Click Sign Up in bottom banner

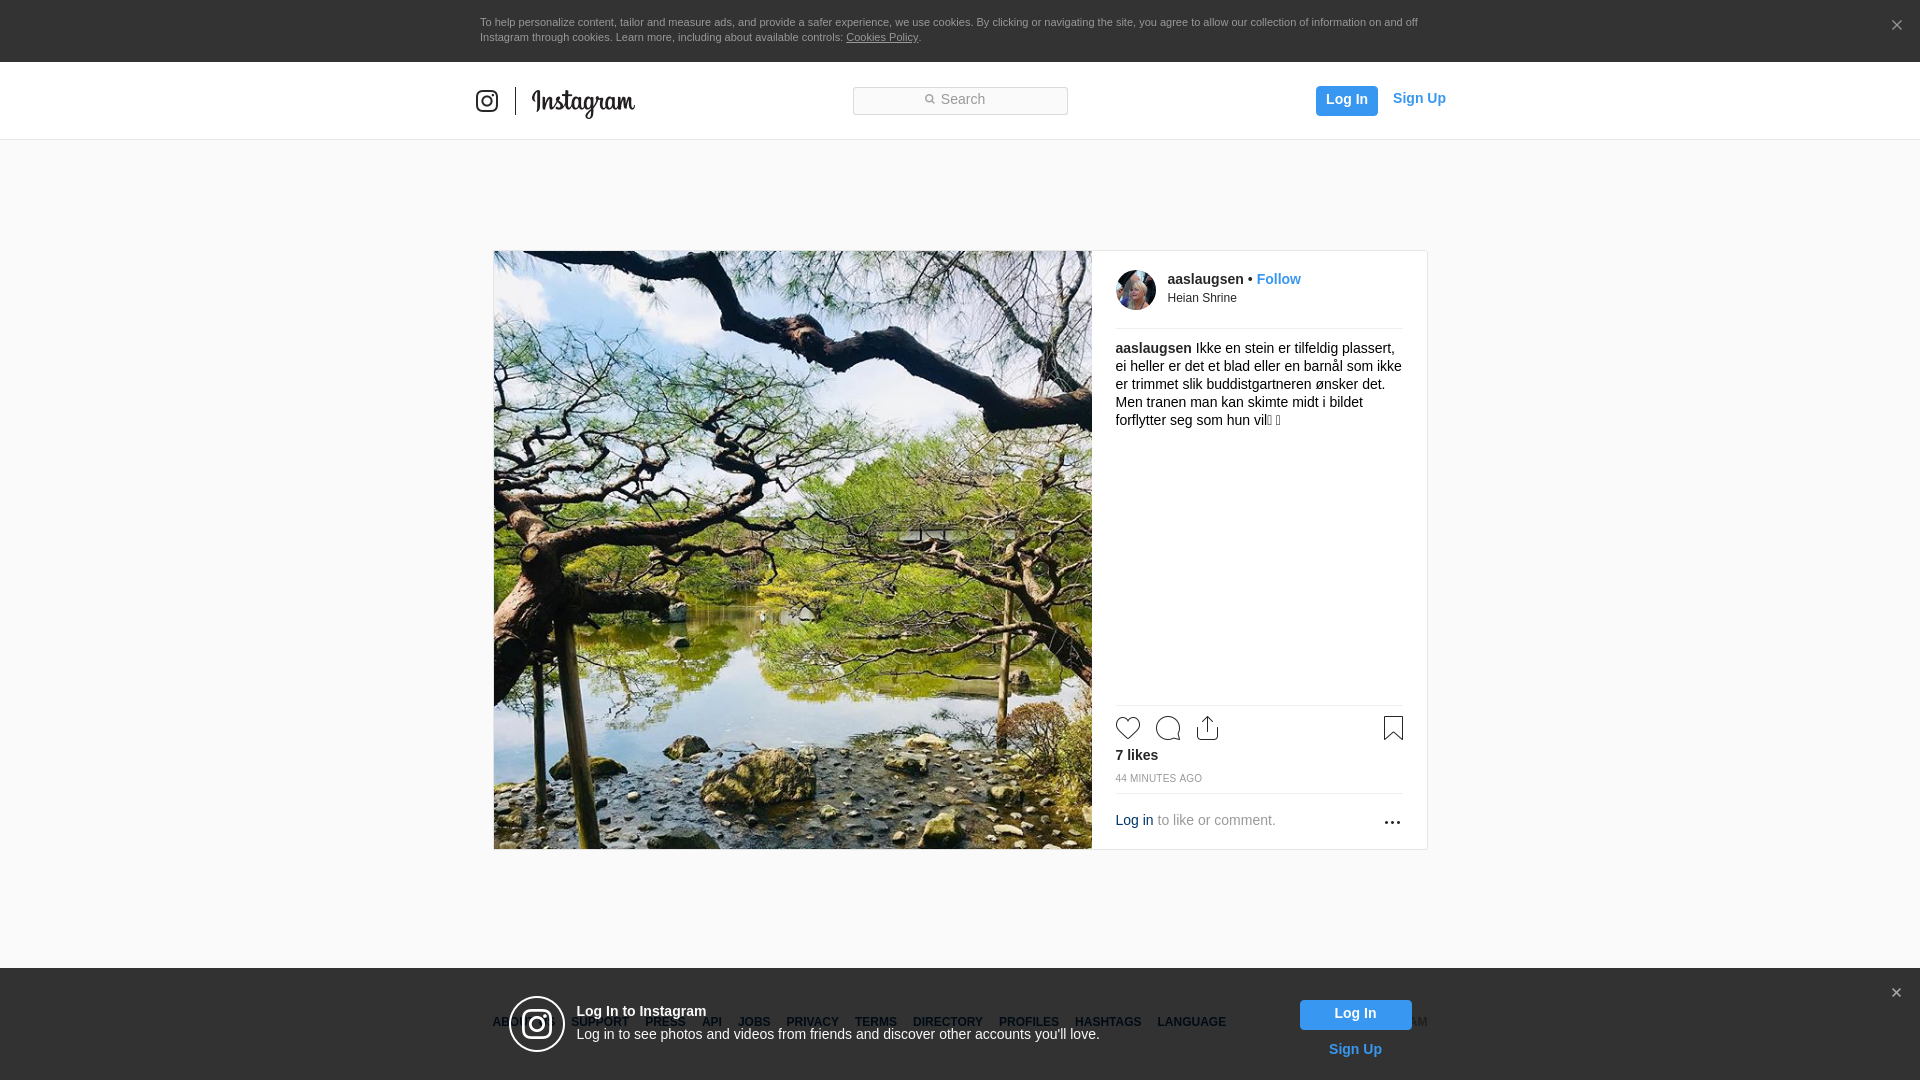[1355, 1049]
